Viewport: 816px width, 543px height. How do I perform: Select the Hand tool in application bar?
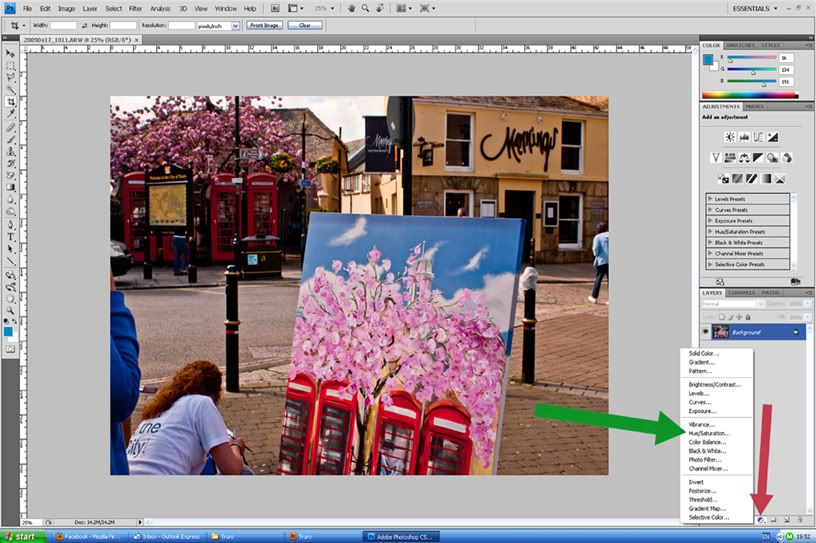point(351,8)
